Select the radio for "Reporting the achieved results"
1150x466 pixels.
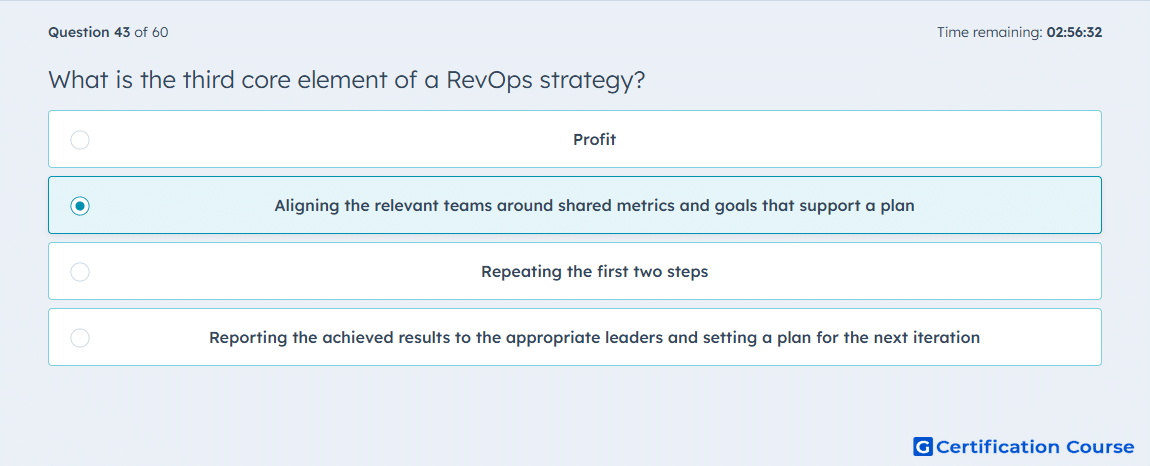tap(80, 338)
